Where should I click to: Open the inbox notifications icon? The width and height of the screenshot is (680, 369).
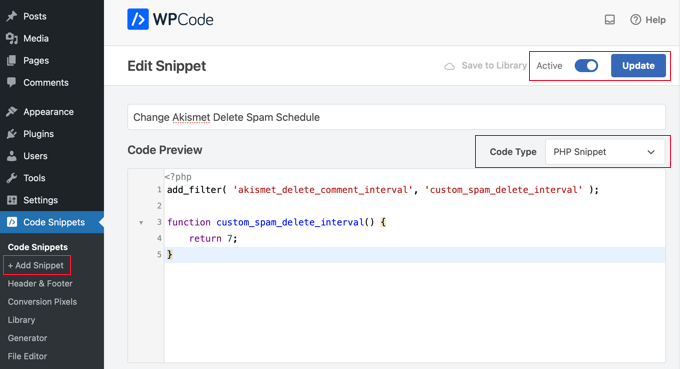[x=610, y=20]
